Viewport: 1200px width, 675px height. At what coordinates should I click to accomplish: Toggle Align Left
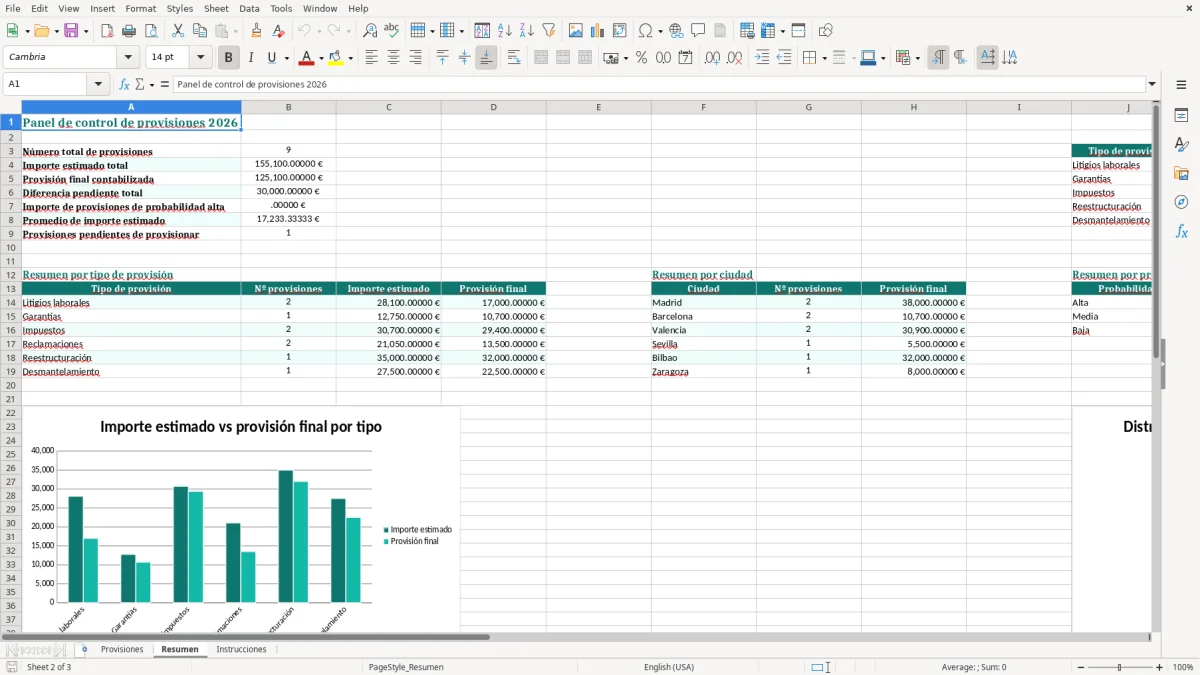pyautogui.click(x=371, y=58)
